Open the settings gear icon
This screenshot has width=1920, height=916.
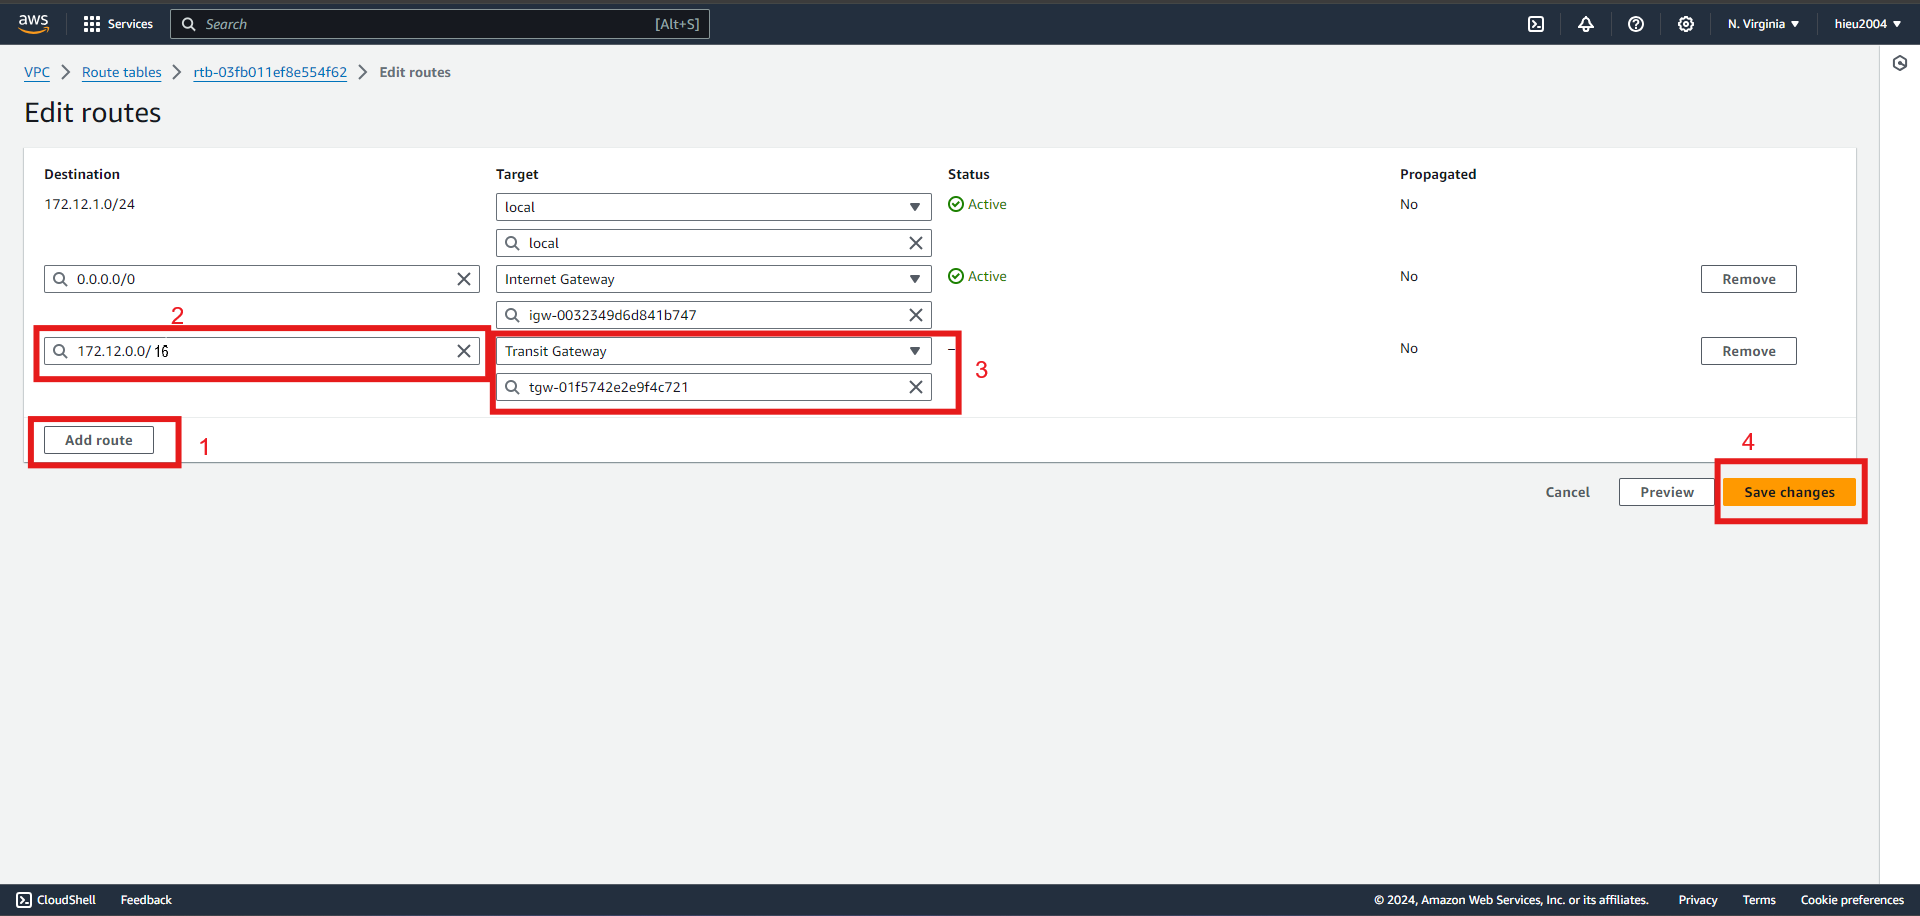tap(1686, 24)
